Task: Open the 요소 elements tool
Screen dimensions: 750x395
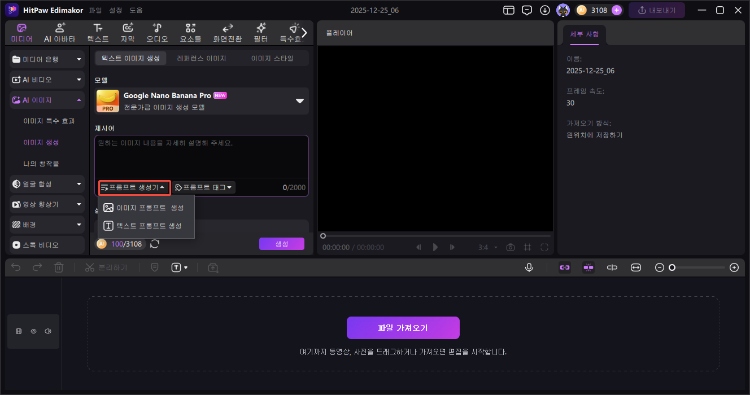Action: coord(190,33)
